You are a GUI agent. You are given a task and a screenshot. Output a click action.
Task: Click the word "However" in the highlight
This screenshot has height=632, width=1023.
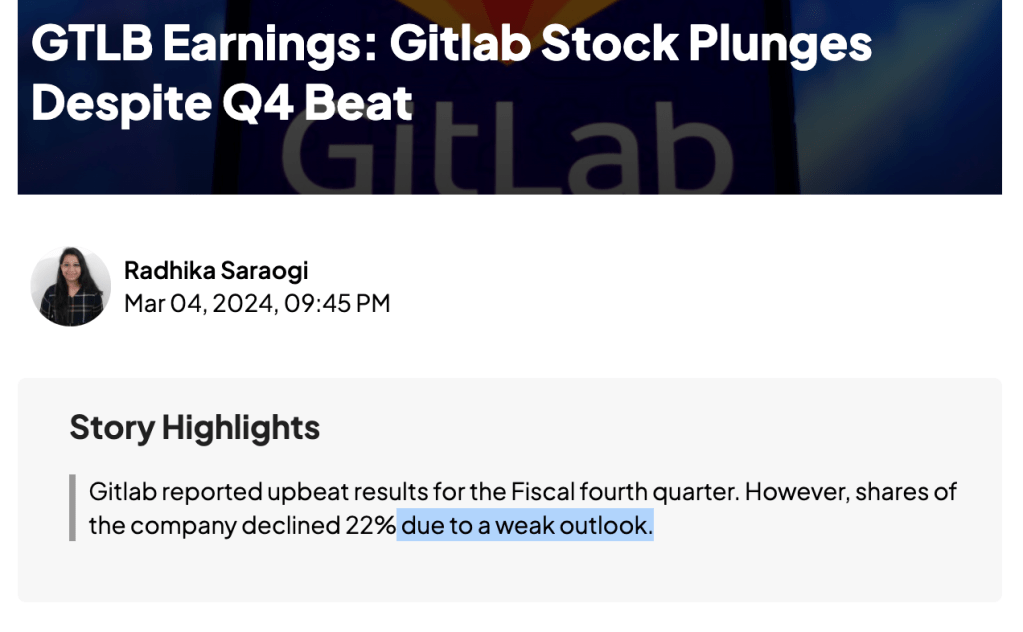[x=792, y=492]
